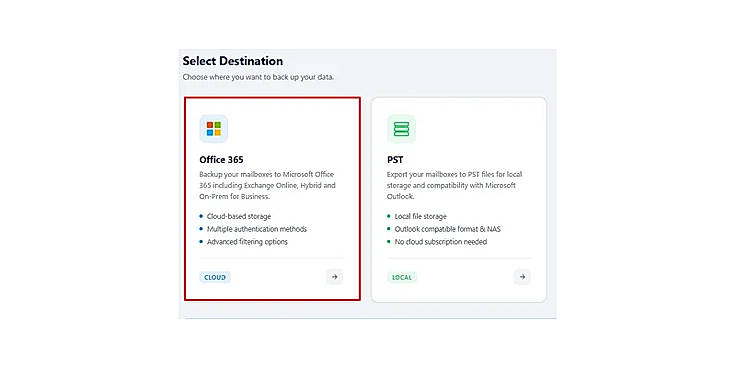This screenshot has height=368, width=736.
Task: Click the "Multiple authentication methods" bullet text
Action: [x=257, y=229]
